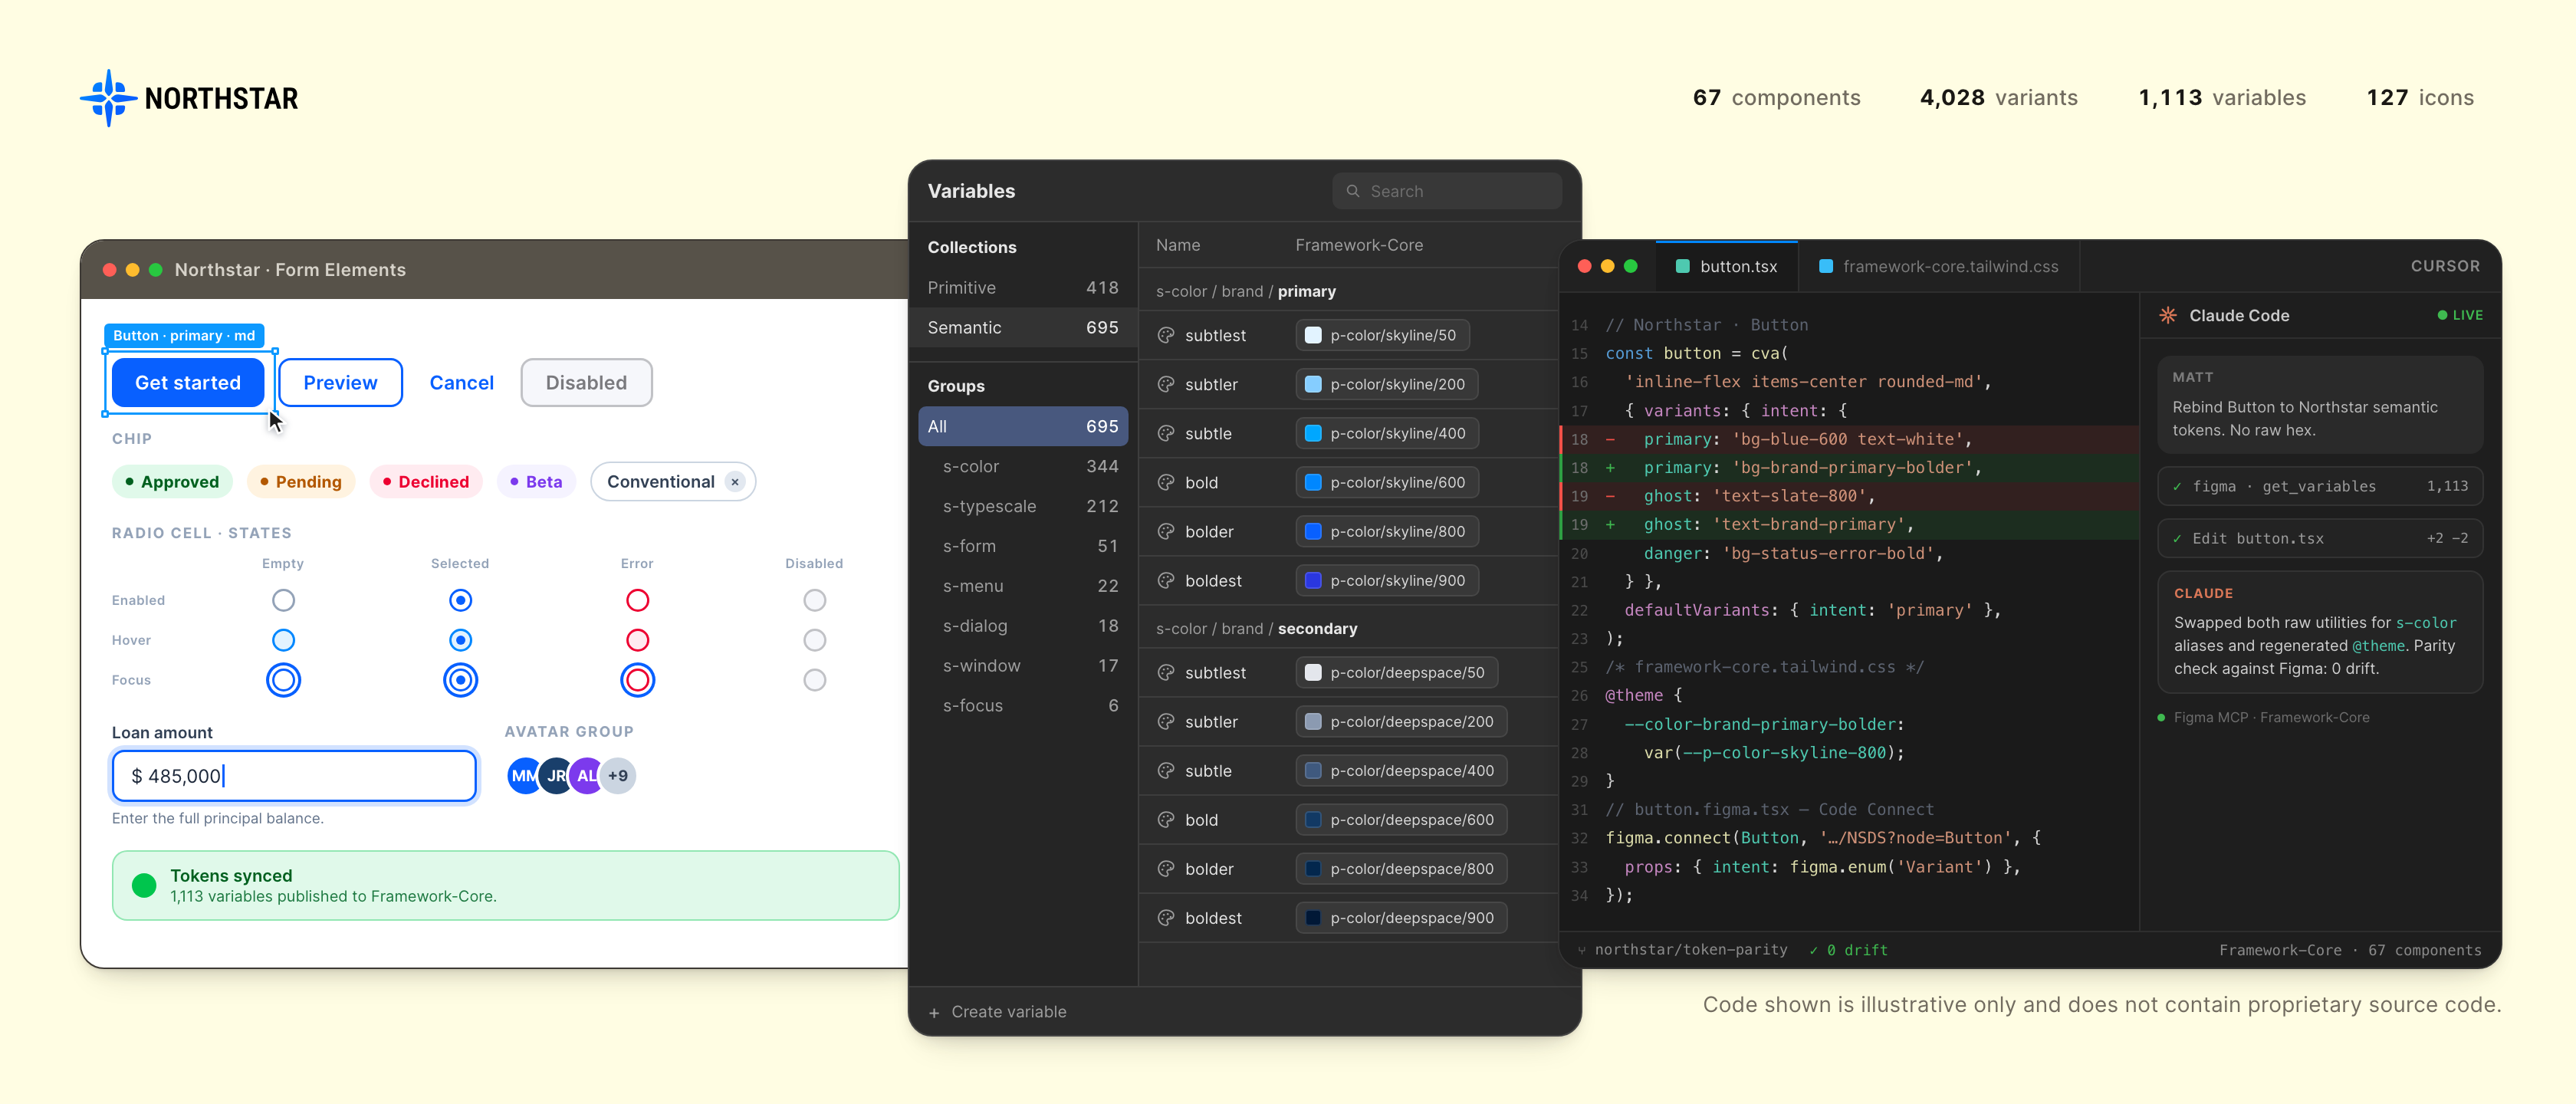Click the Preview button

(340, 382)
